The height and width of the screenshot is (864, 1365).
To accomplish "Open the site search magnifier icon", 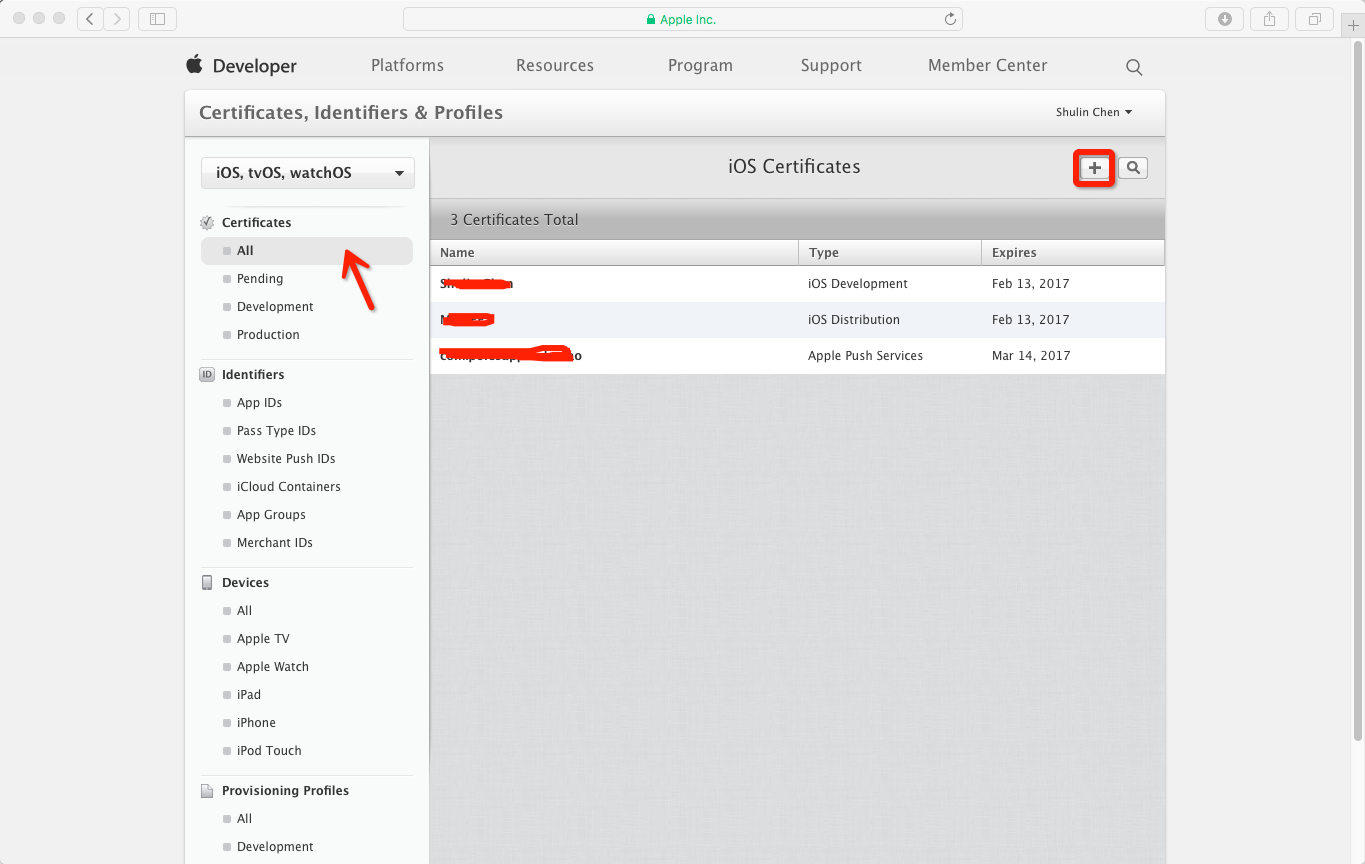I will click(1134, 67).
